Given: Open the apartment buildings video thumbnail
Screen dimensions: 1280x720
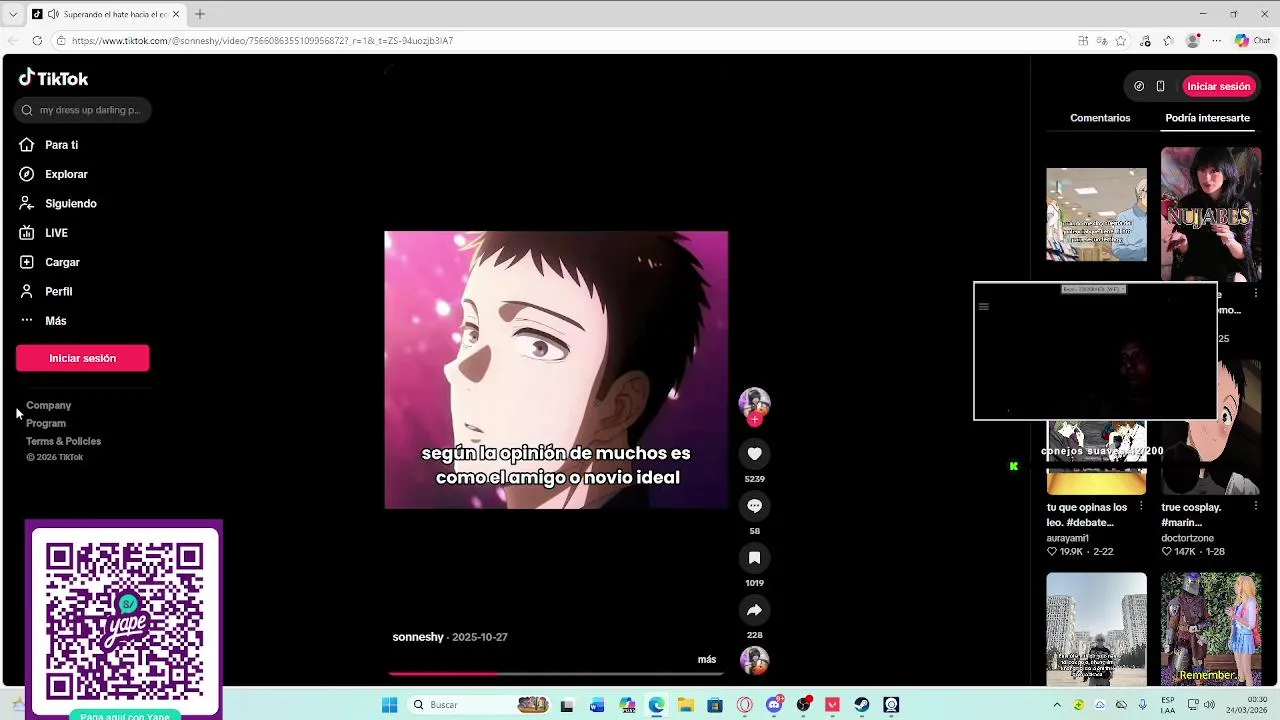Looking at the screenshot, I should click(x=1096, y=629).
